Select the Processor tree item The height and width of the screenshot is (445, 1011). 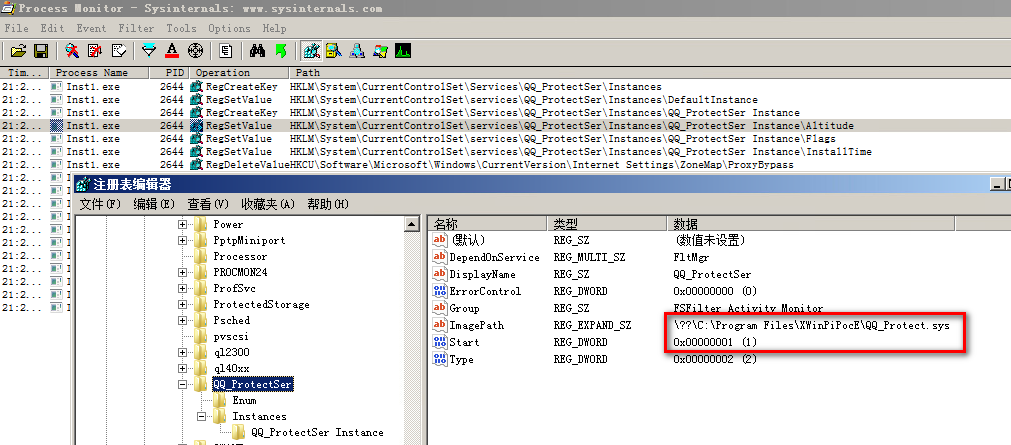pyautogui.click(x=240, y=257)
